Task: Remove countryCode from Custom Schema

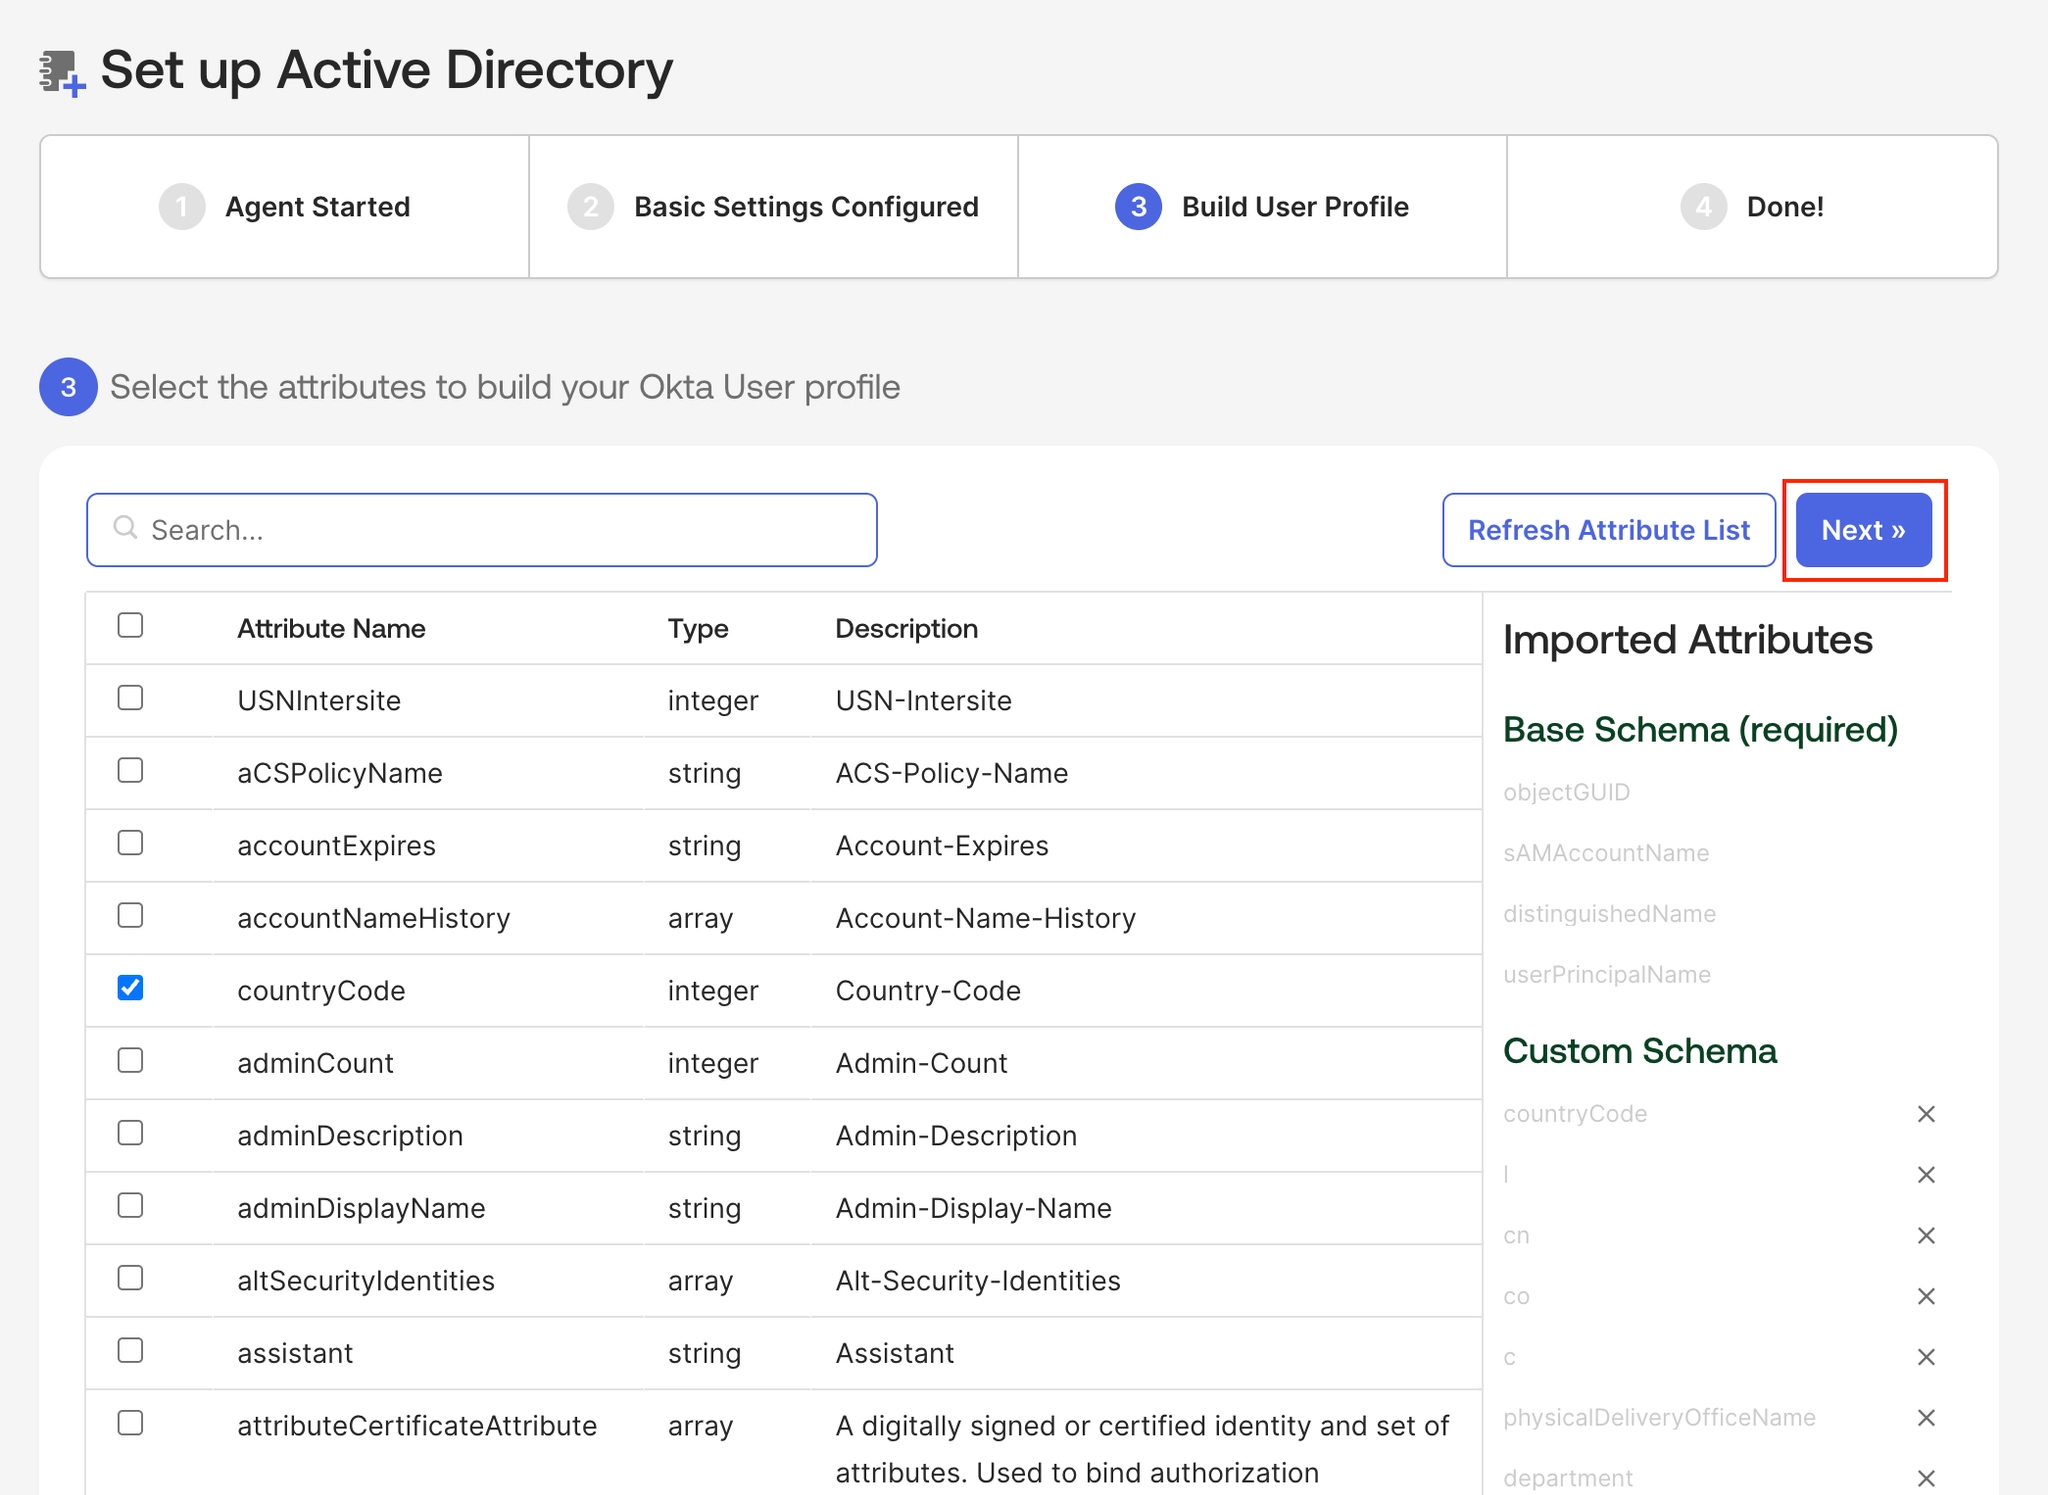Action: (x=1926, y=1114)
